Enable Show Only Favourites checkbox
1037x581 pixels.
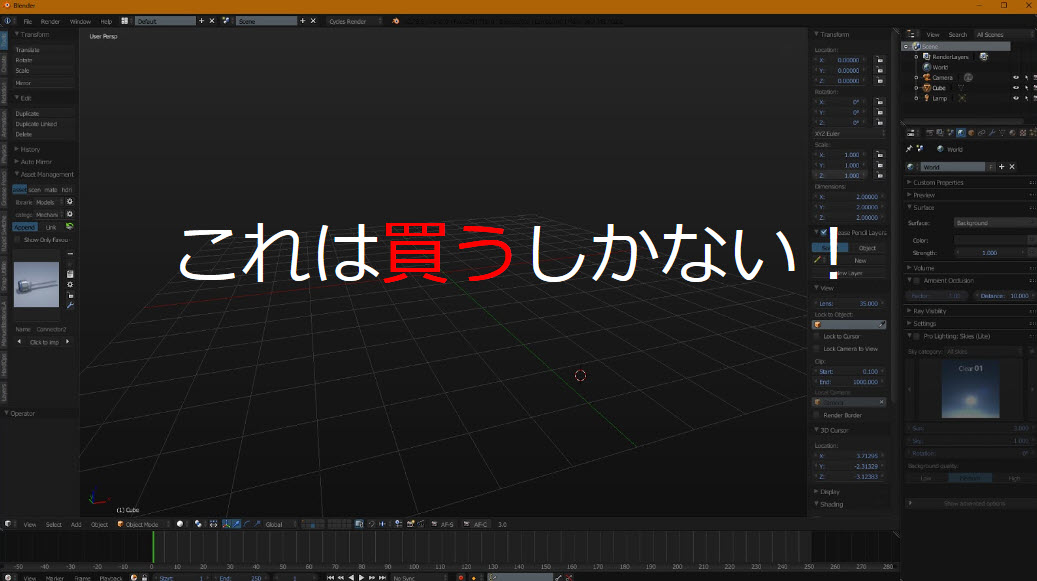tap(18, 240)
